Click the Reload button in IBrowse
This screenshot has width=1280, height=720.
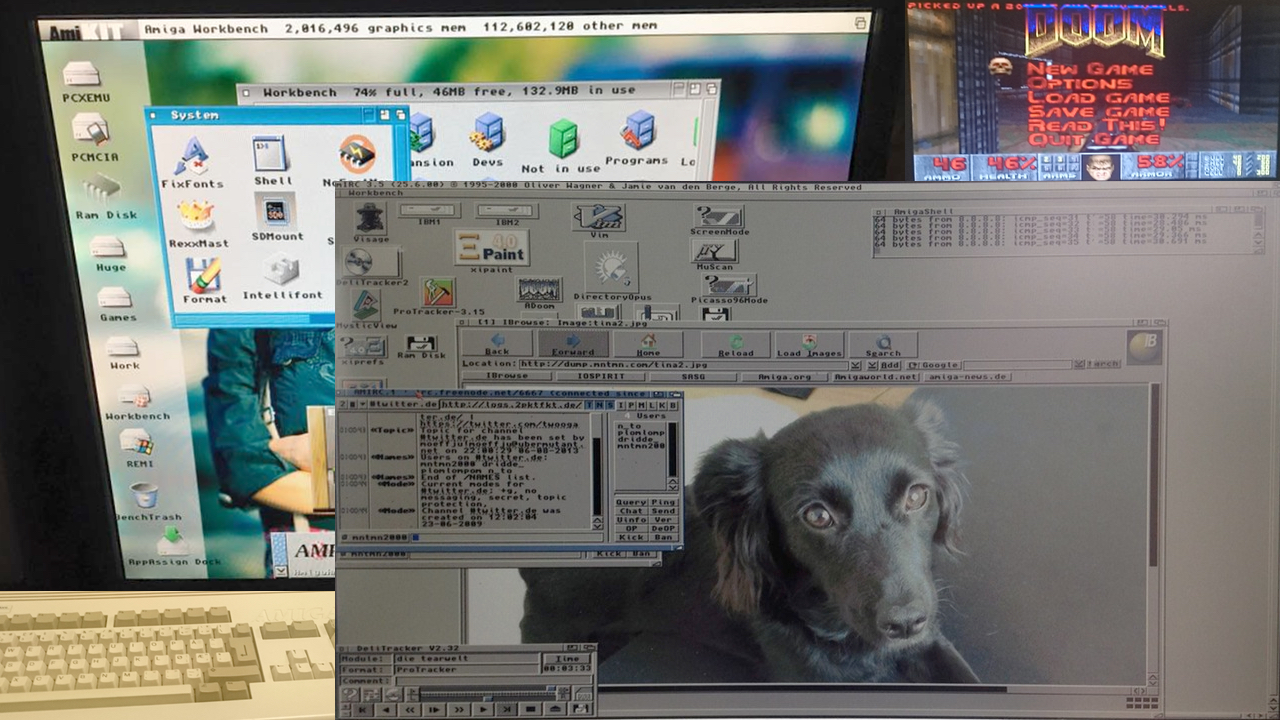point(736,345)
